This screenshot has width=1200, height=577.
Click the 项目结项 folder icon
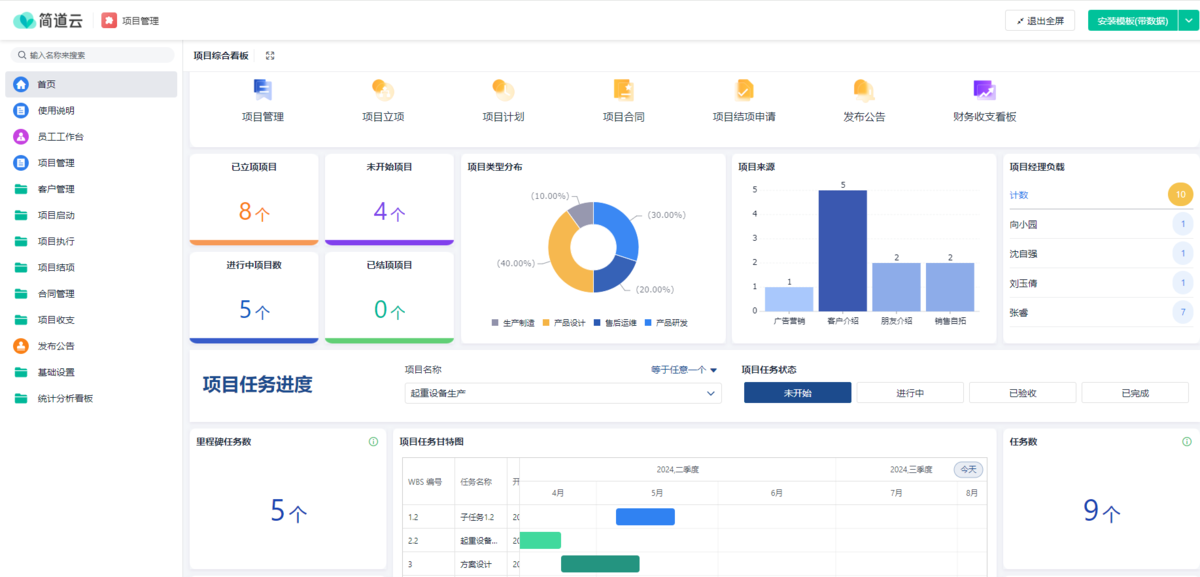tap(21, 267)
